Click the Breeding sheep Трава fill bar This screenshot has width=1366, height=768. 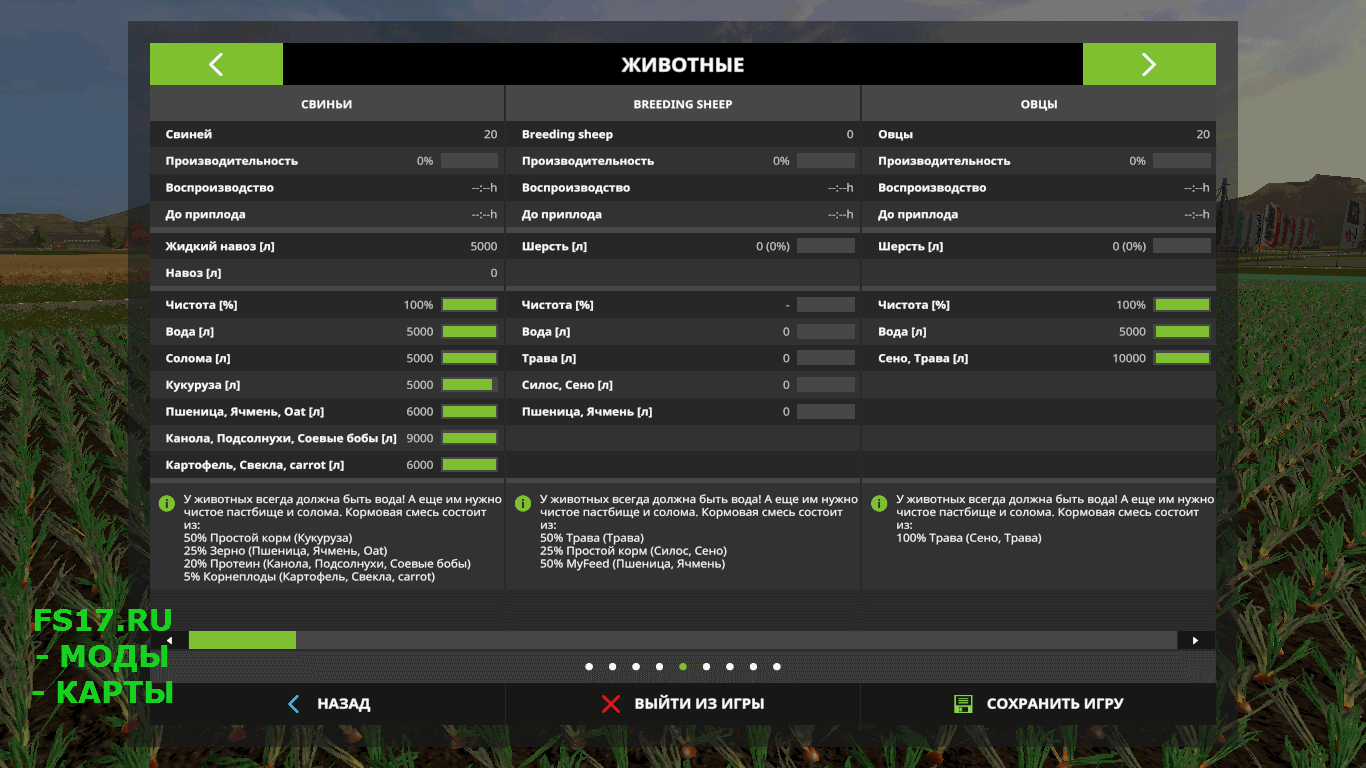826,358
